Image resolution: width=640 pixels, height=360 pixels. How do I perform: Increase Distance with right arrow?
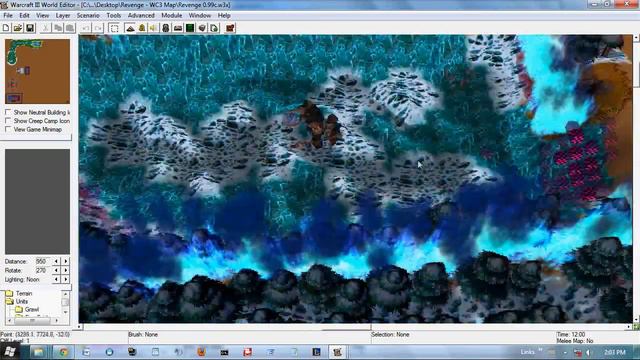point(66,261)
